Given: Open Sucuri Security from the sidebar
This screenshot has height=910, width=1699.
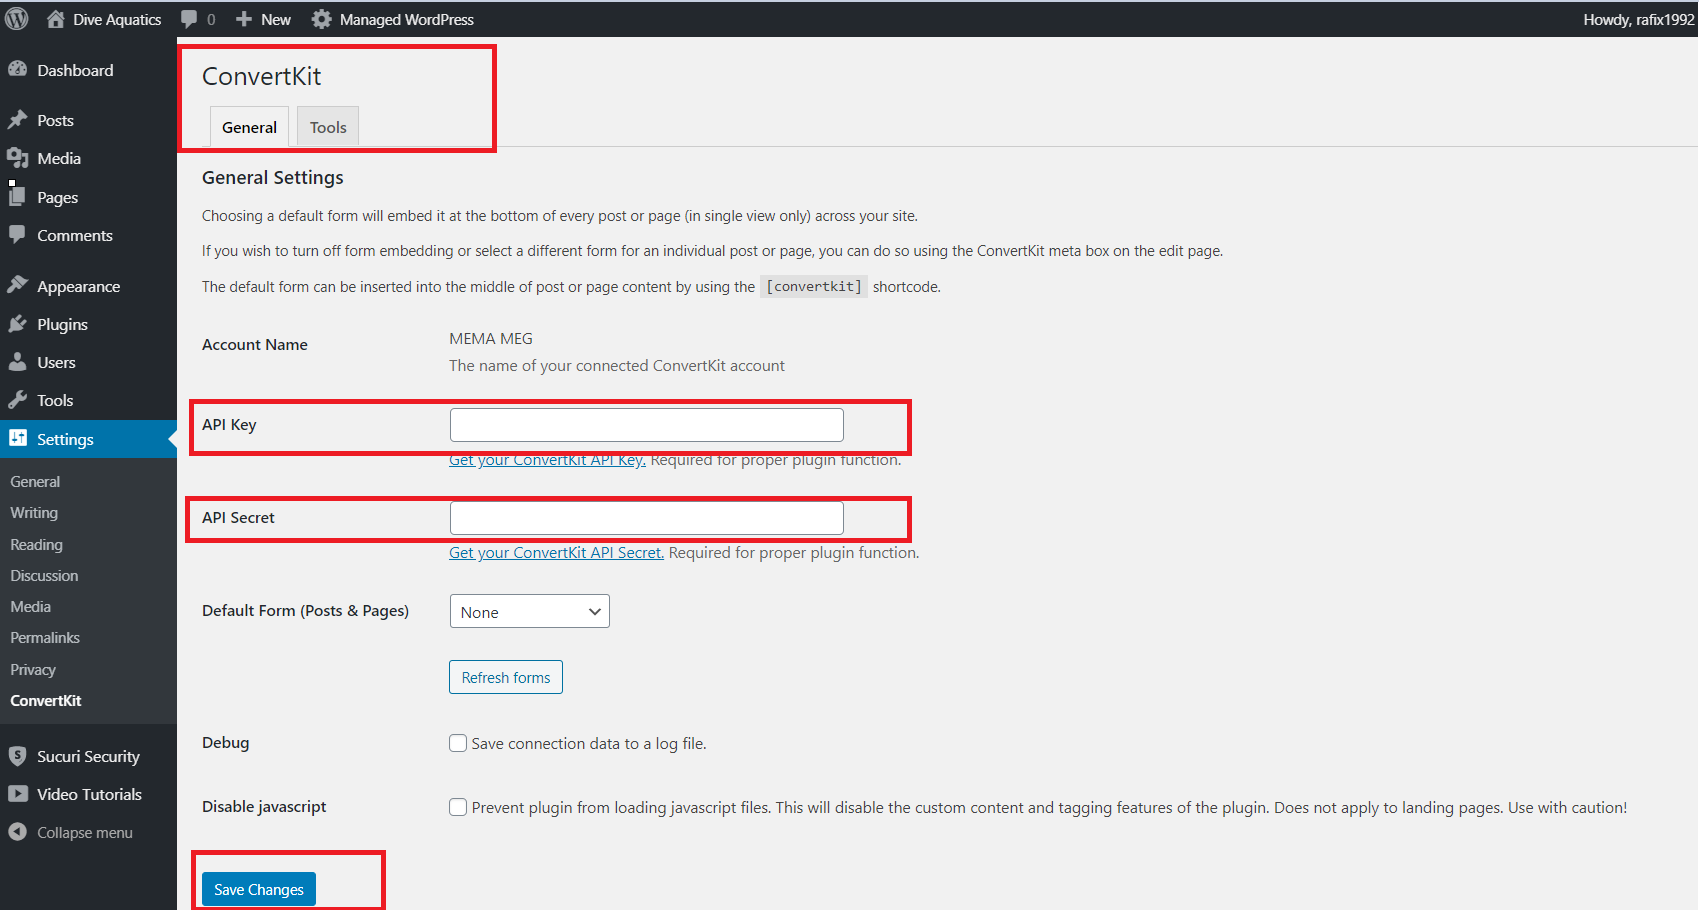Looking at the screenshot, I should click(x=87, y=756).
